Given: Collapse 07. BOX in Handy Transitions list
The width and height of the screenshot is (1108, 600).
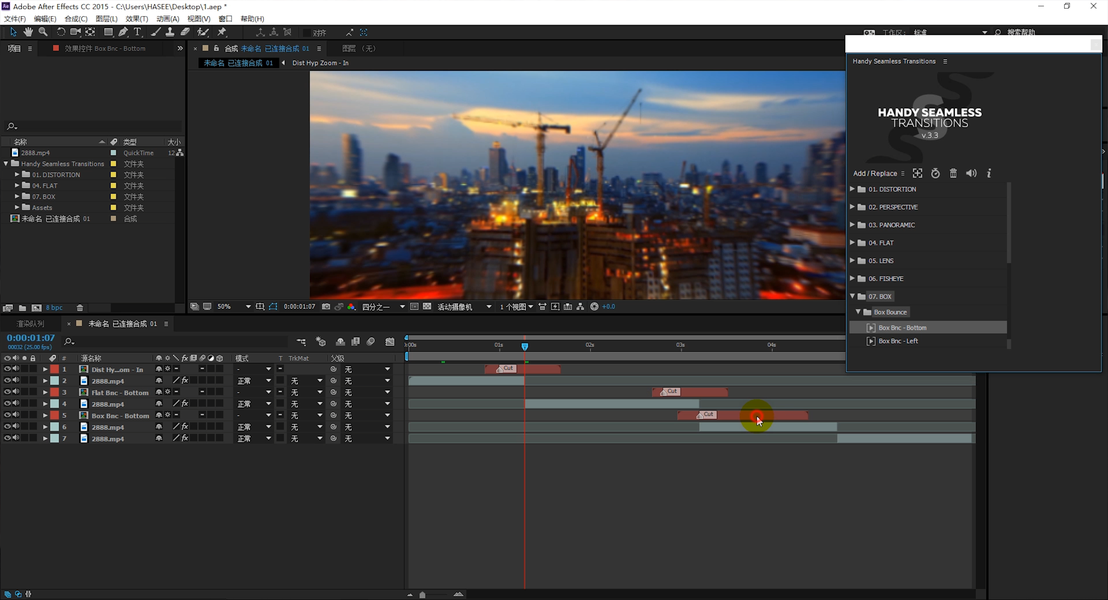Looking at the screenshot, I should pyautogui.click(x=852, y=296).
